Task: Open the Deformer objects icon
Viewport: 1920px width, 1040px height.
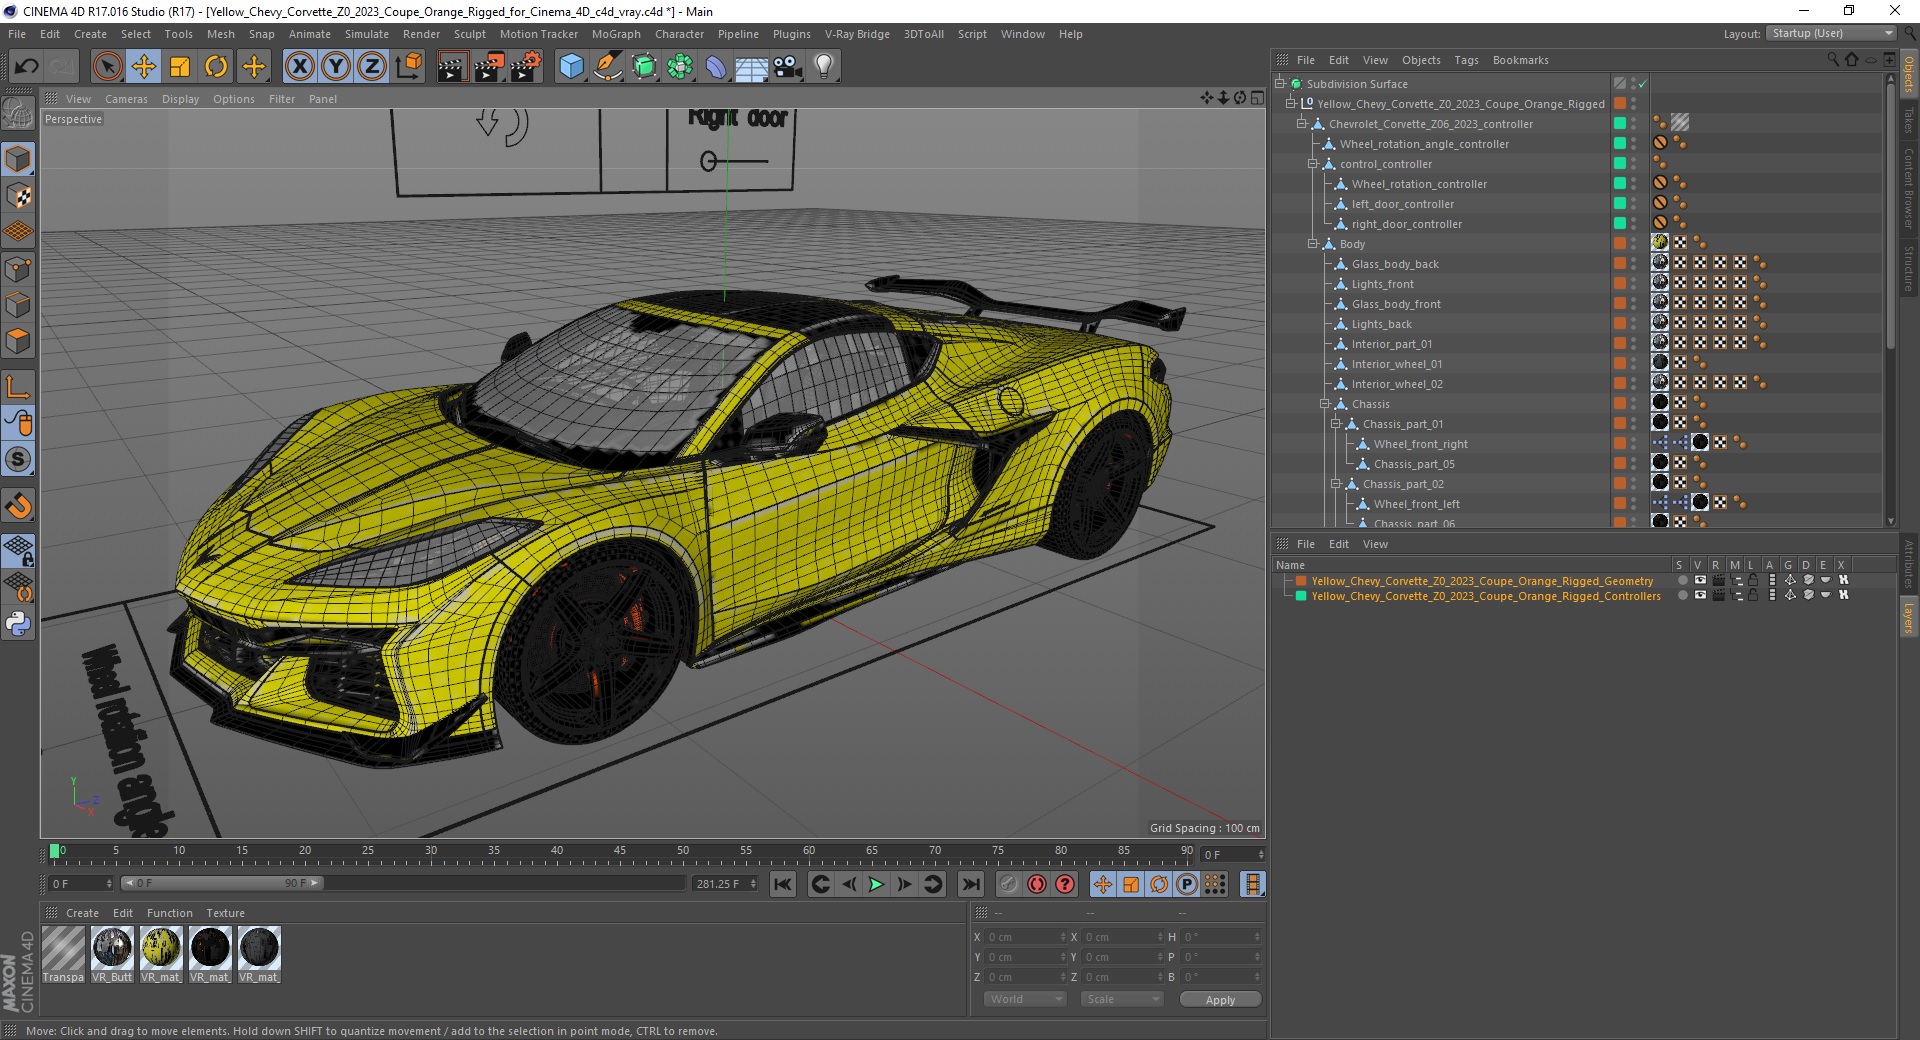Action: 716,67
